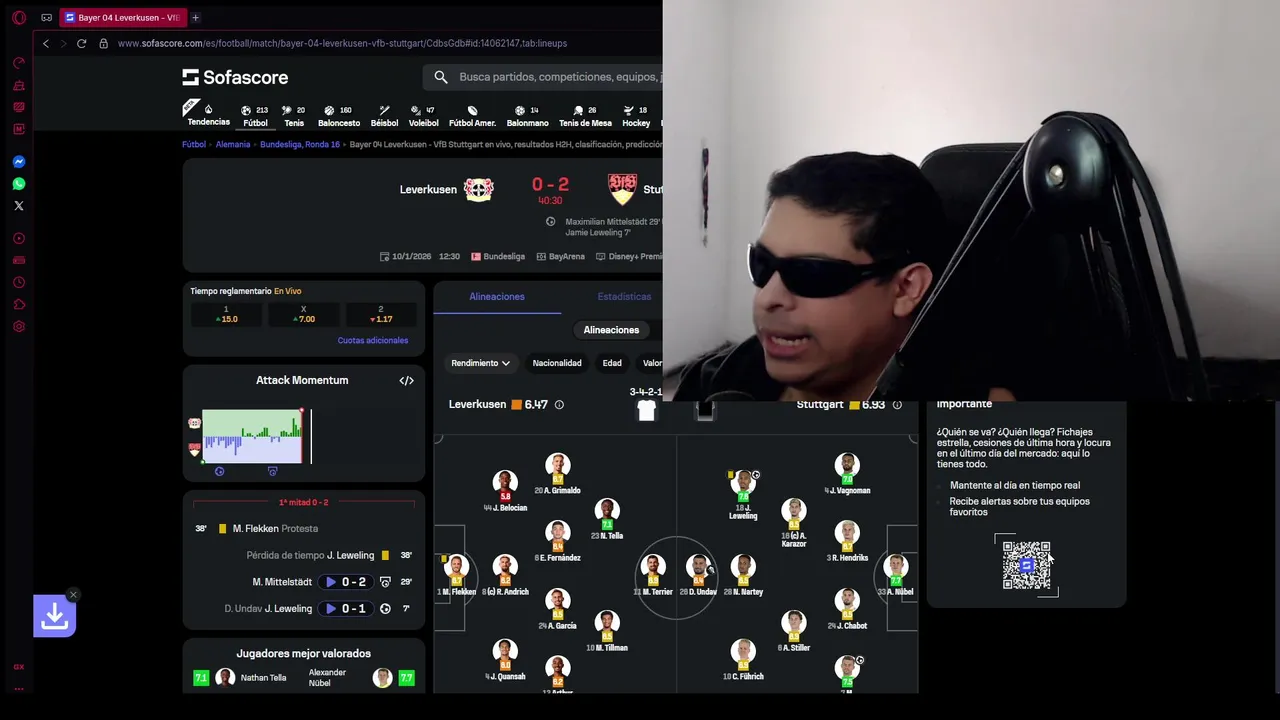Click the floating download button
The width and height of the screenshot is (1280, 720).
tap(54, 617)
